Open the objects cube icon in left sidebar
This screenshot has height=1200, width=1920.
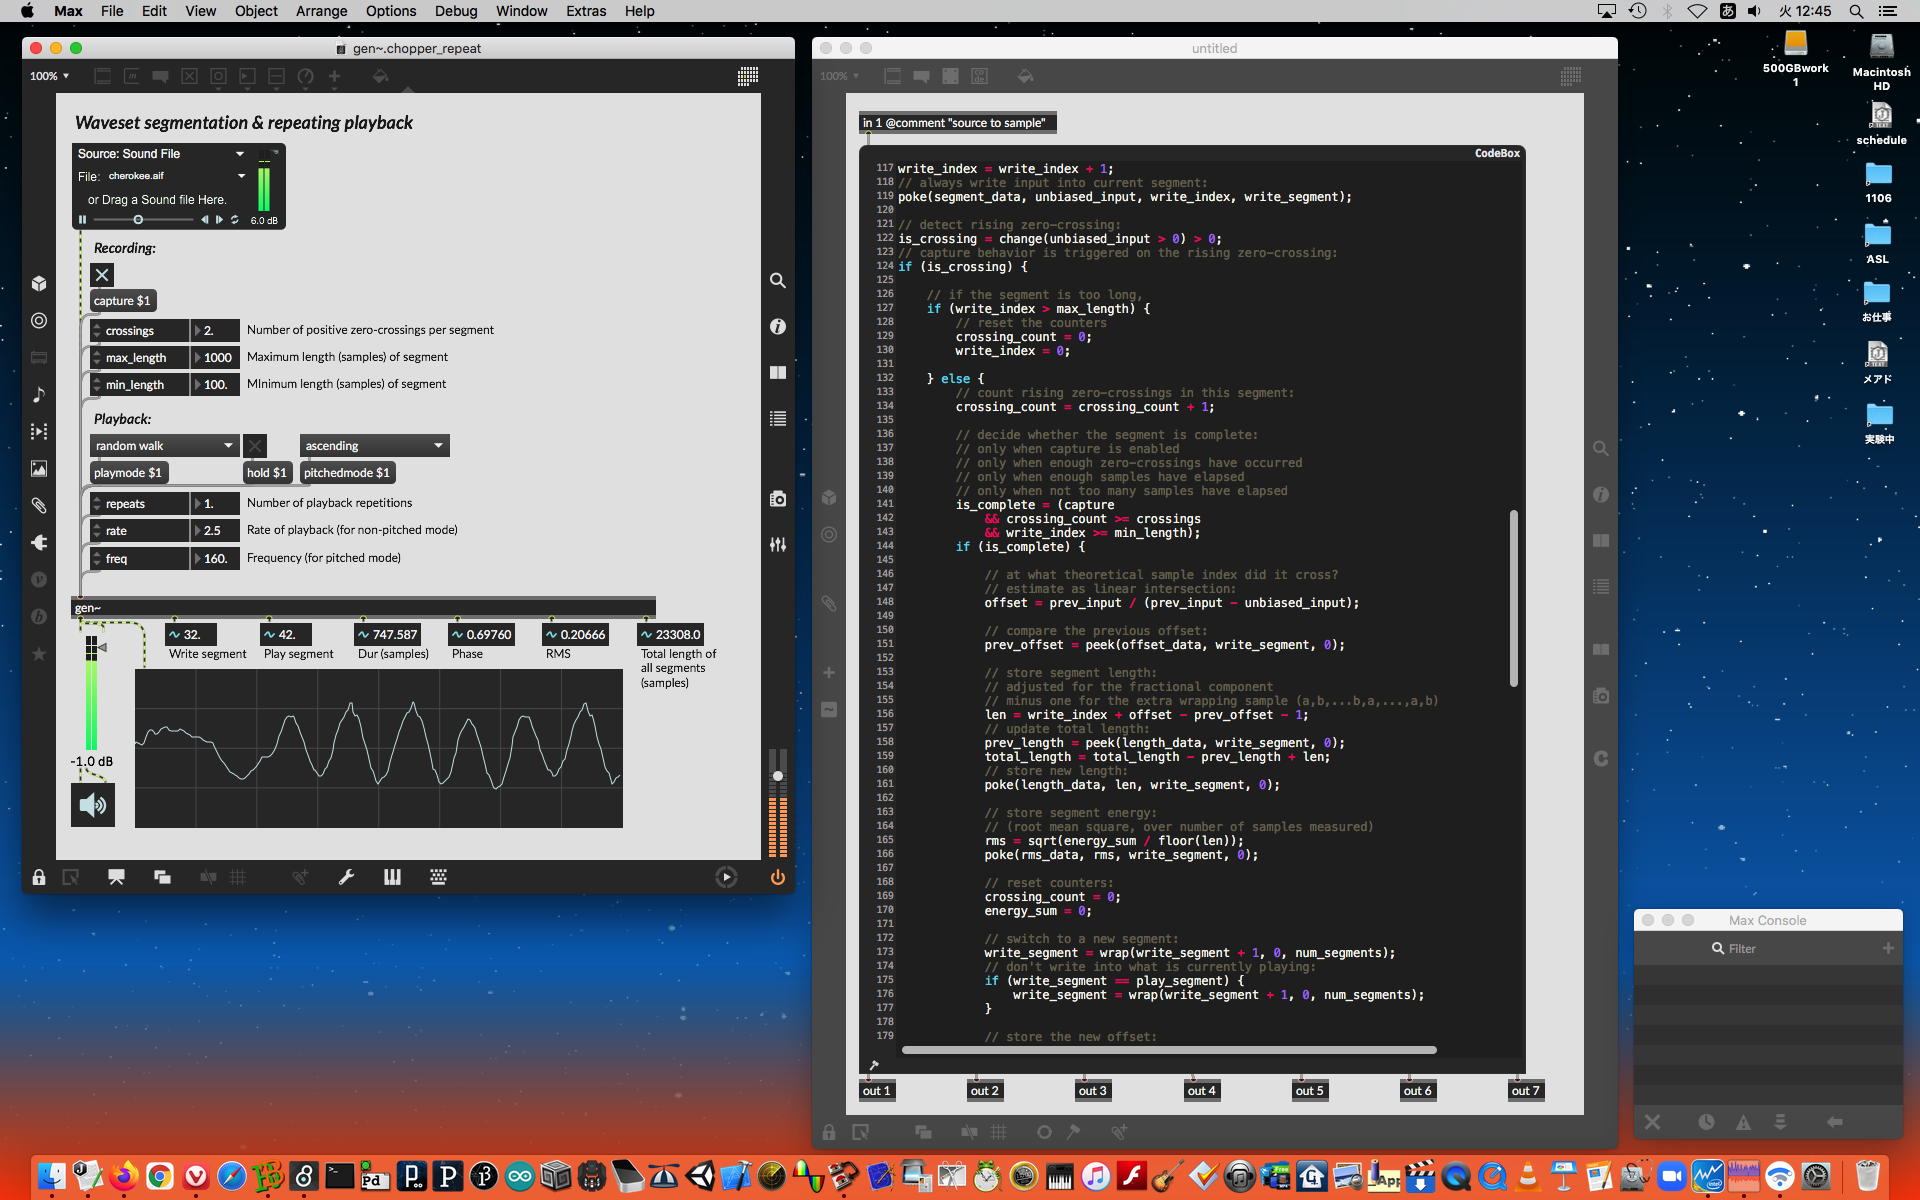(x=39, y=284)
